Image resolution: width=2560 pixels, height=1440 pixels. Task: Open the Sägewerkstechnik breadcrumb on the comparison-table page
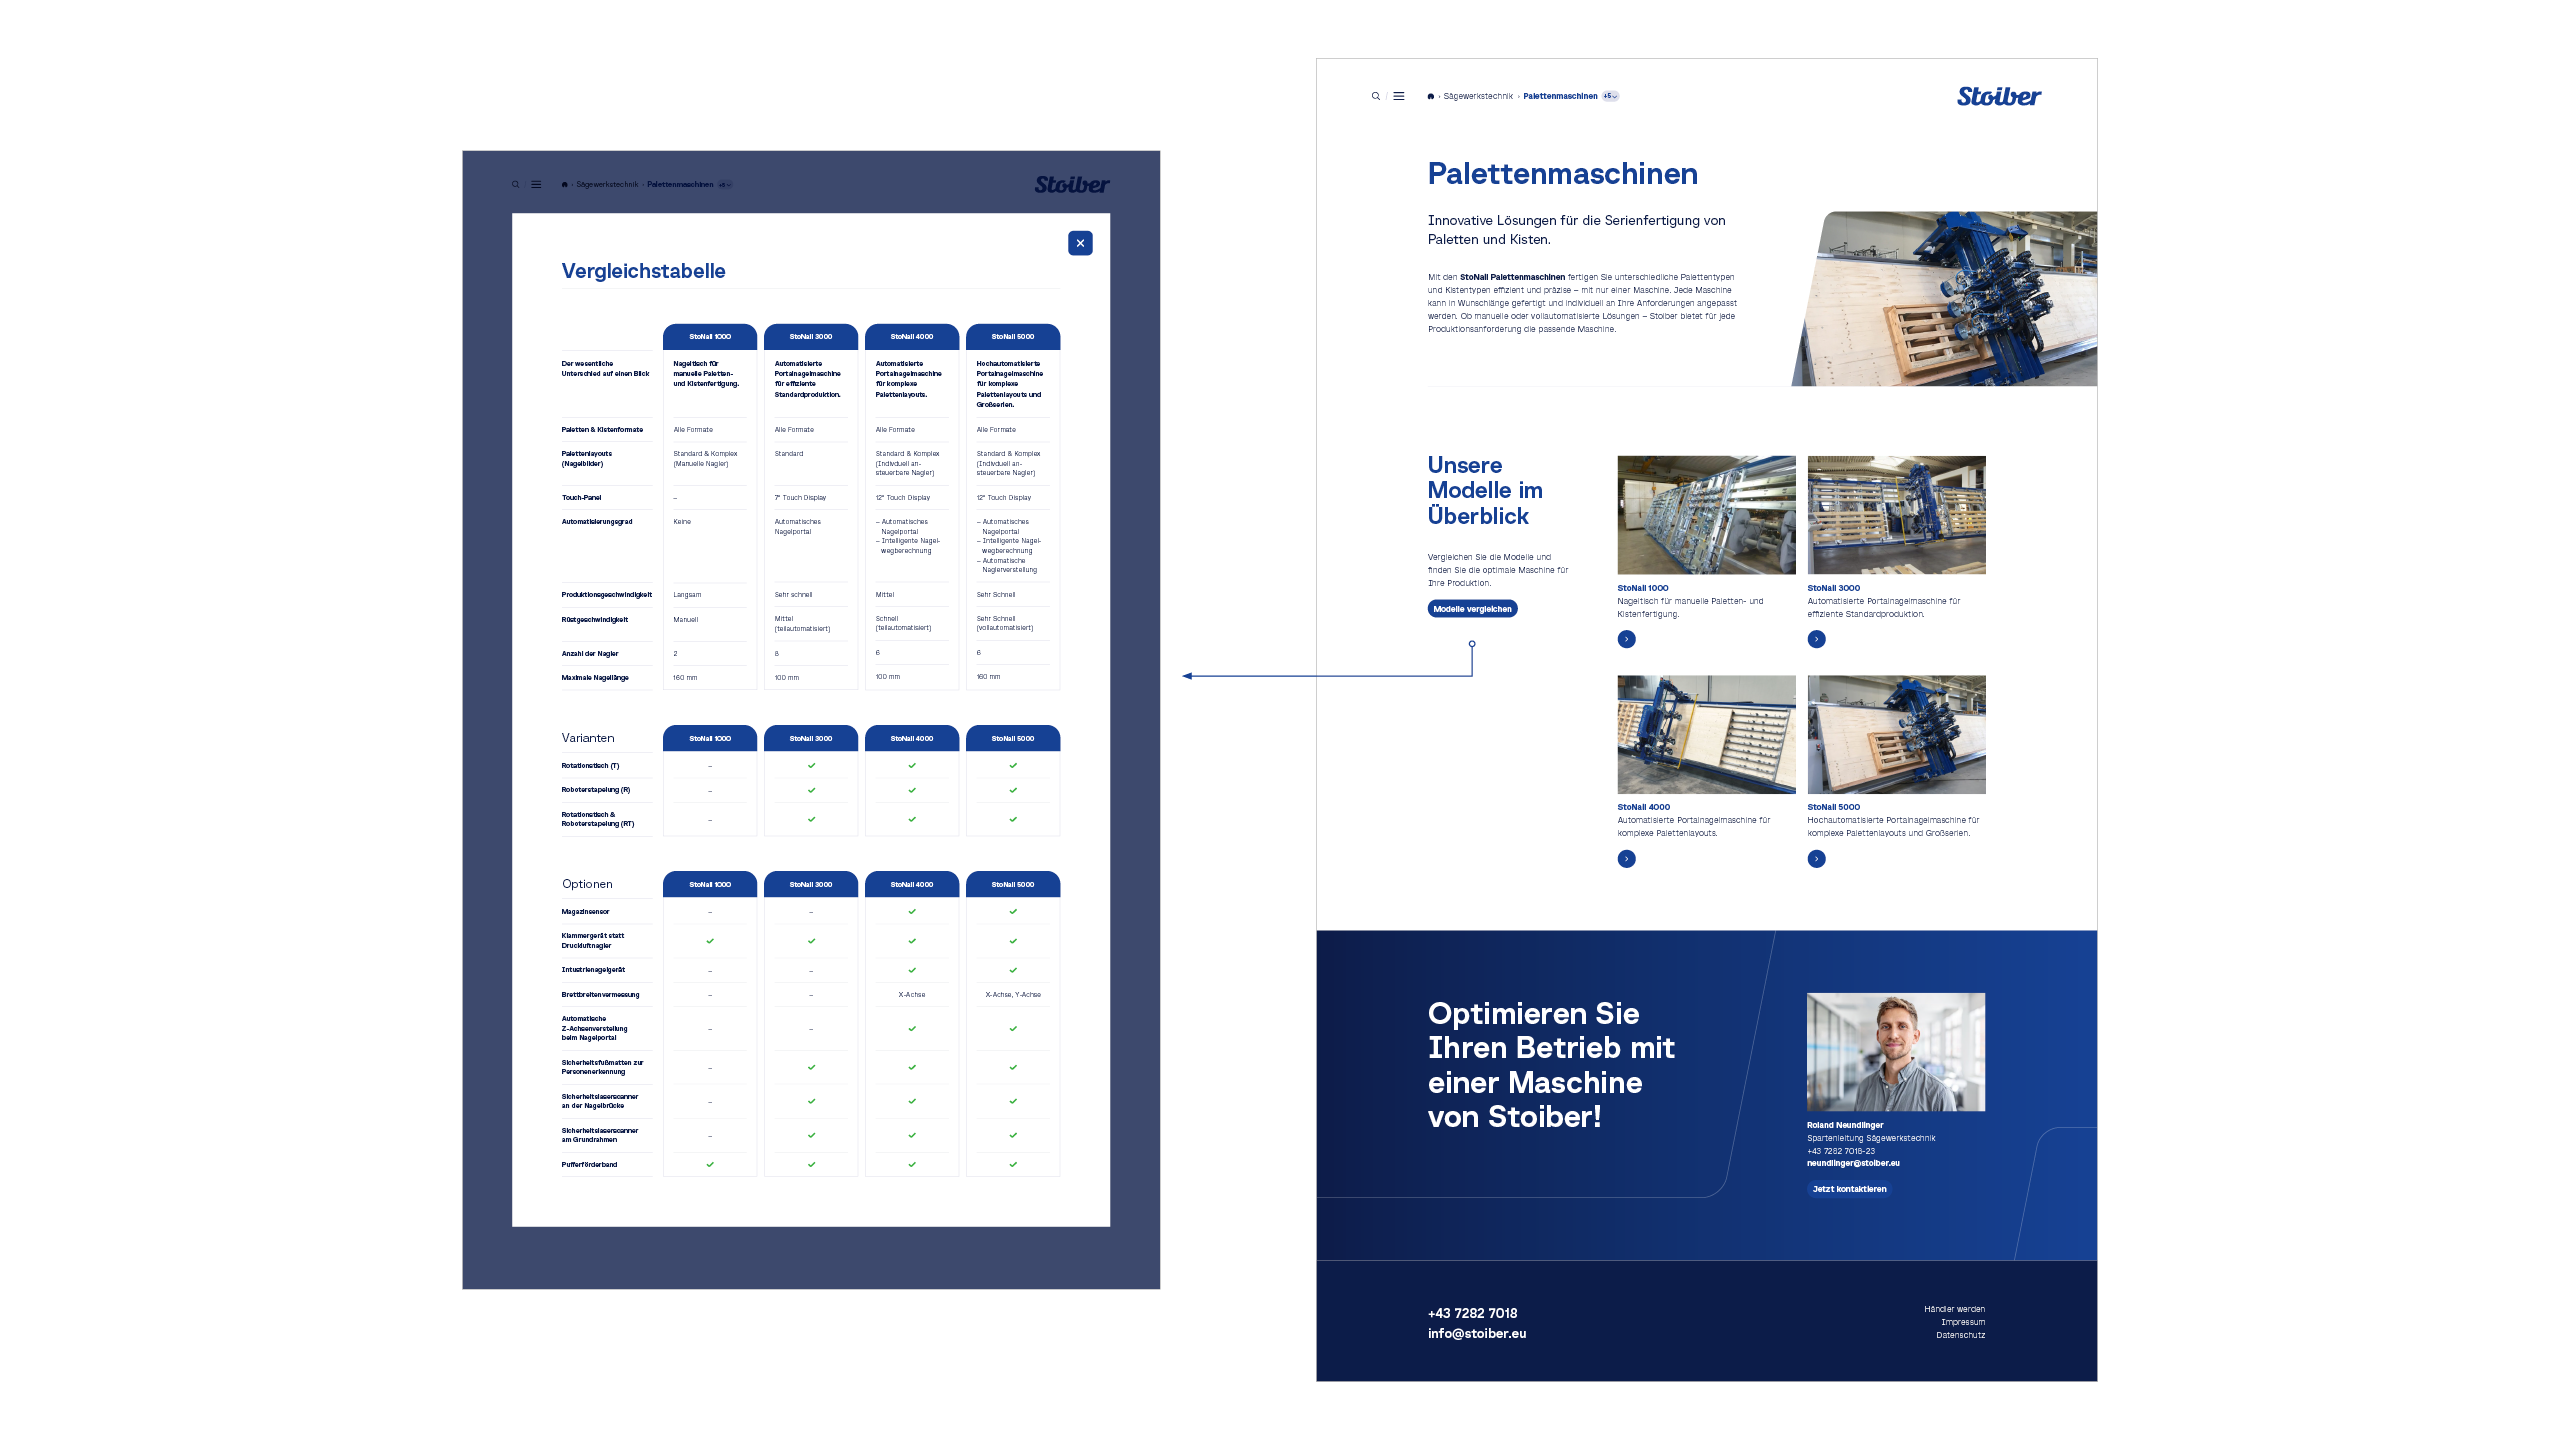607,185
